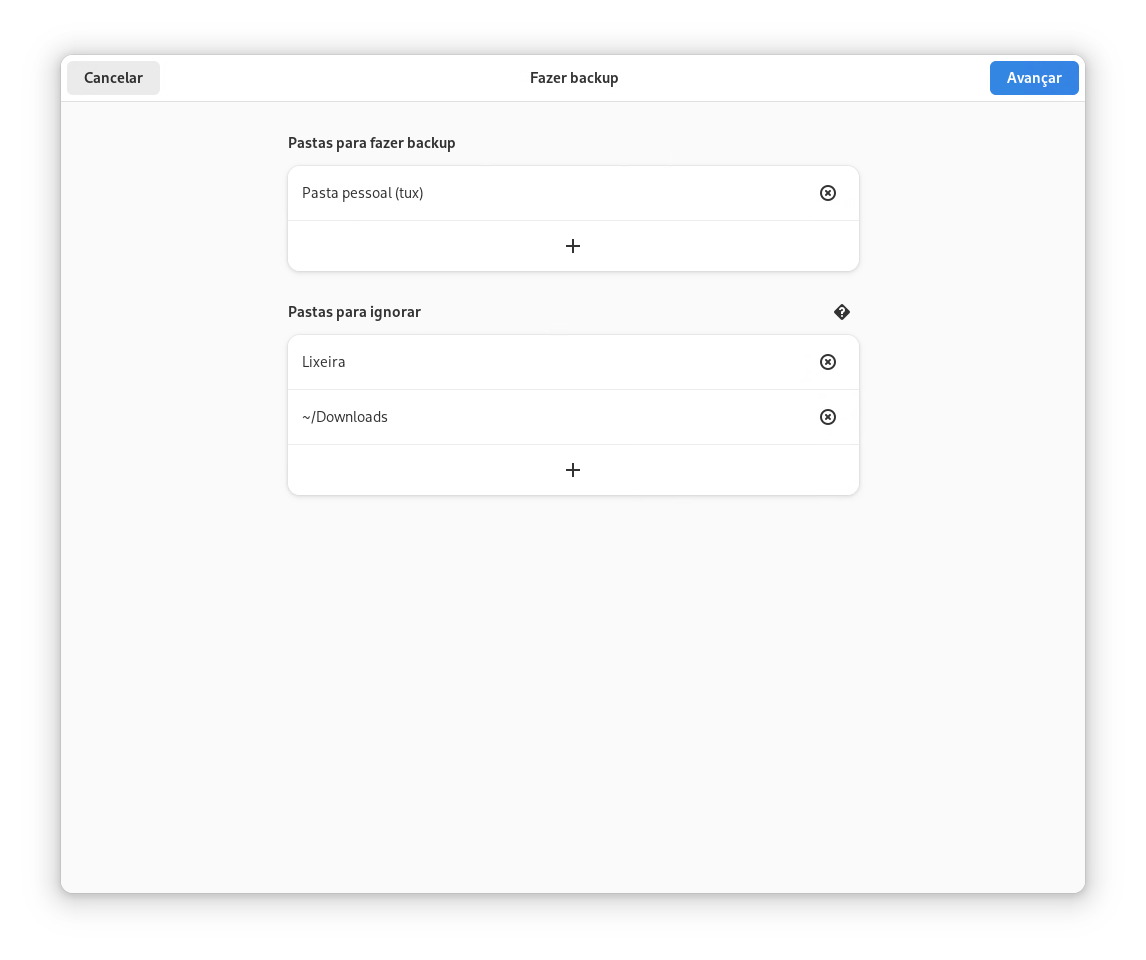Viewport: 1146px width, 960px height.
Task: Remove Lixeira from the ignored folders
Action: tap(828, 362)
